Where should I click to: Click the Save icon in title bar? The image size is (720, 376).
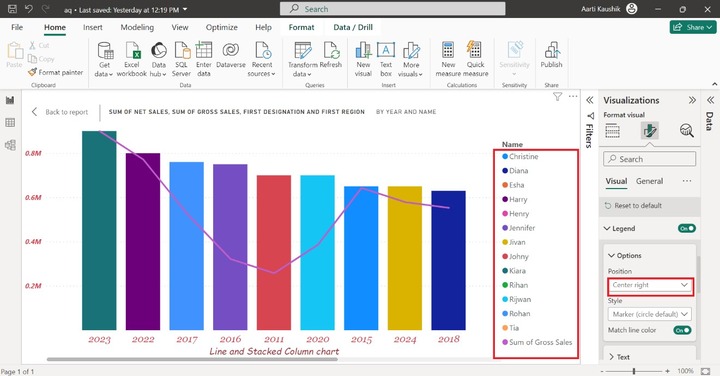tap(12, 9)
